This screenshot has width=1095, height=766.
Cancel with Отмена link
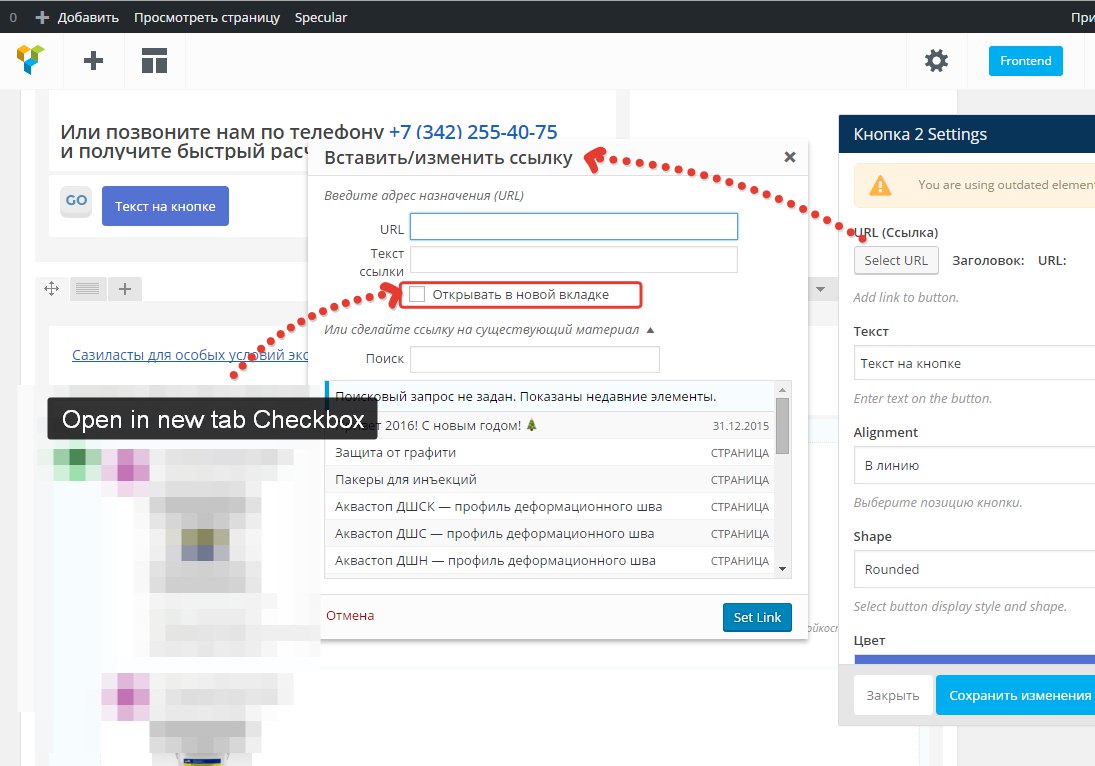[x=350, y=615]
